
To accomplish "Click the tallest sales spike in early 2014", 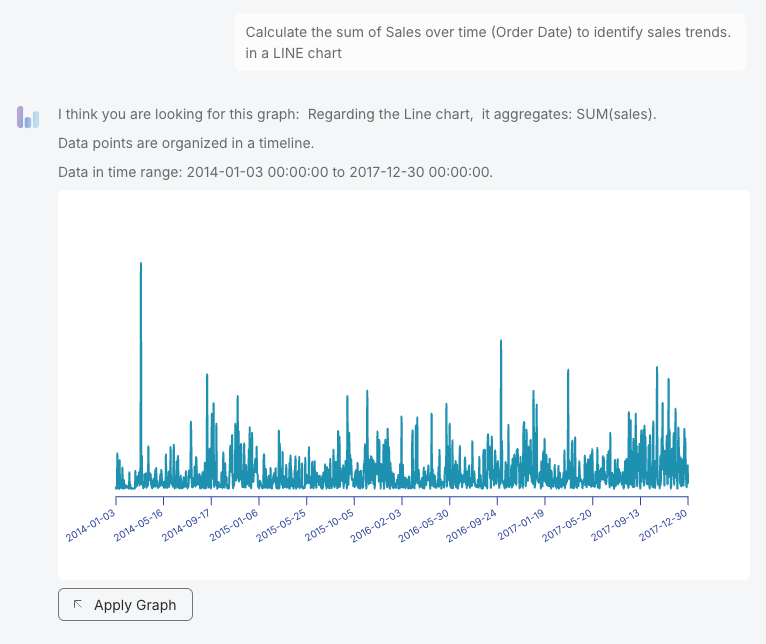I will coord(141,266).
